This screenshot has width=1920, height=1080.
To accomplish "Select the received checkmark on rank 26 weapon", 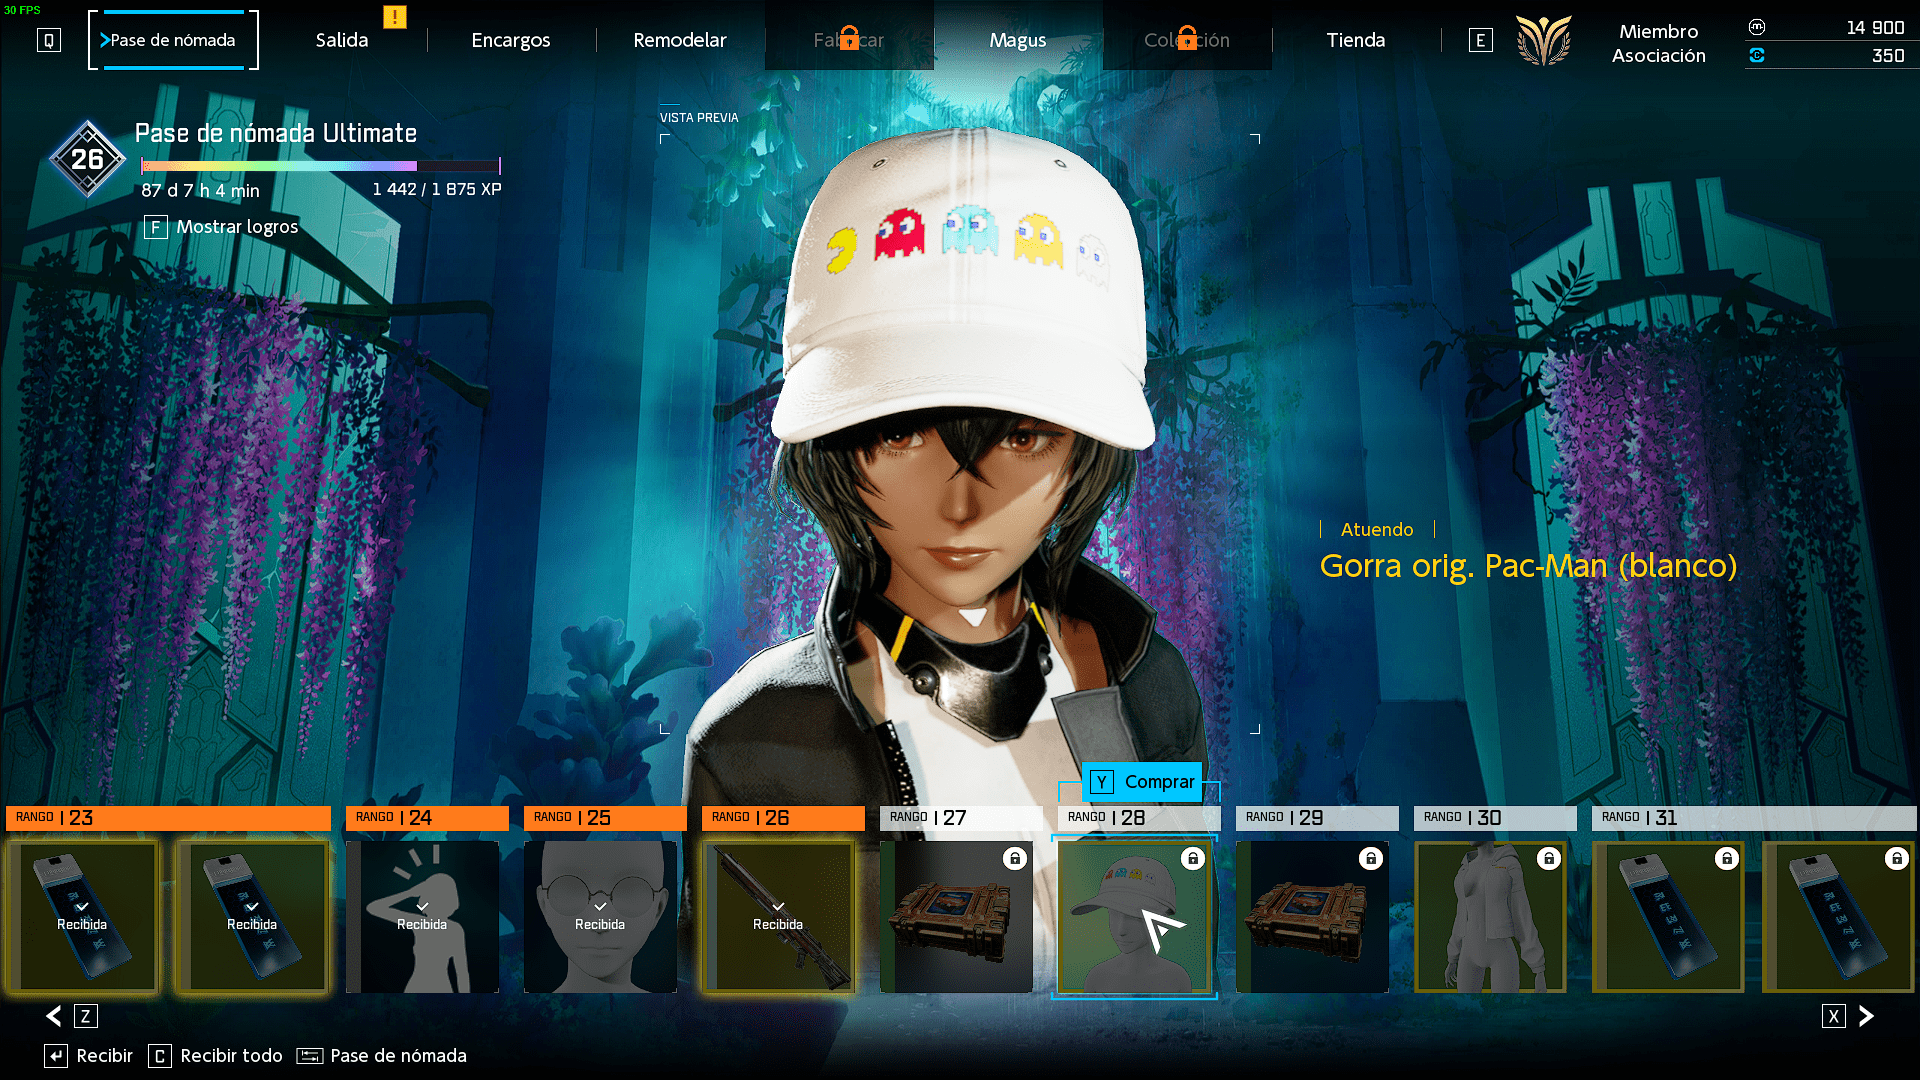I will point(778,906).
